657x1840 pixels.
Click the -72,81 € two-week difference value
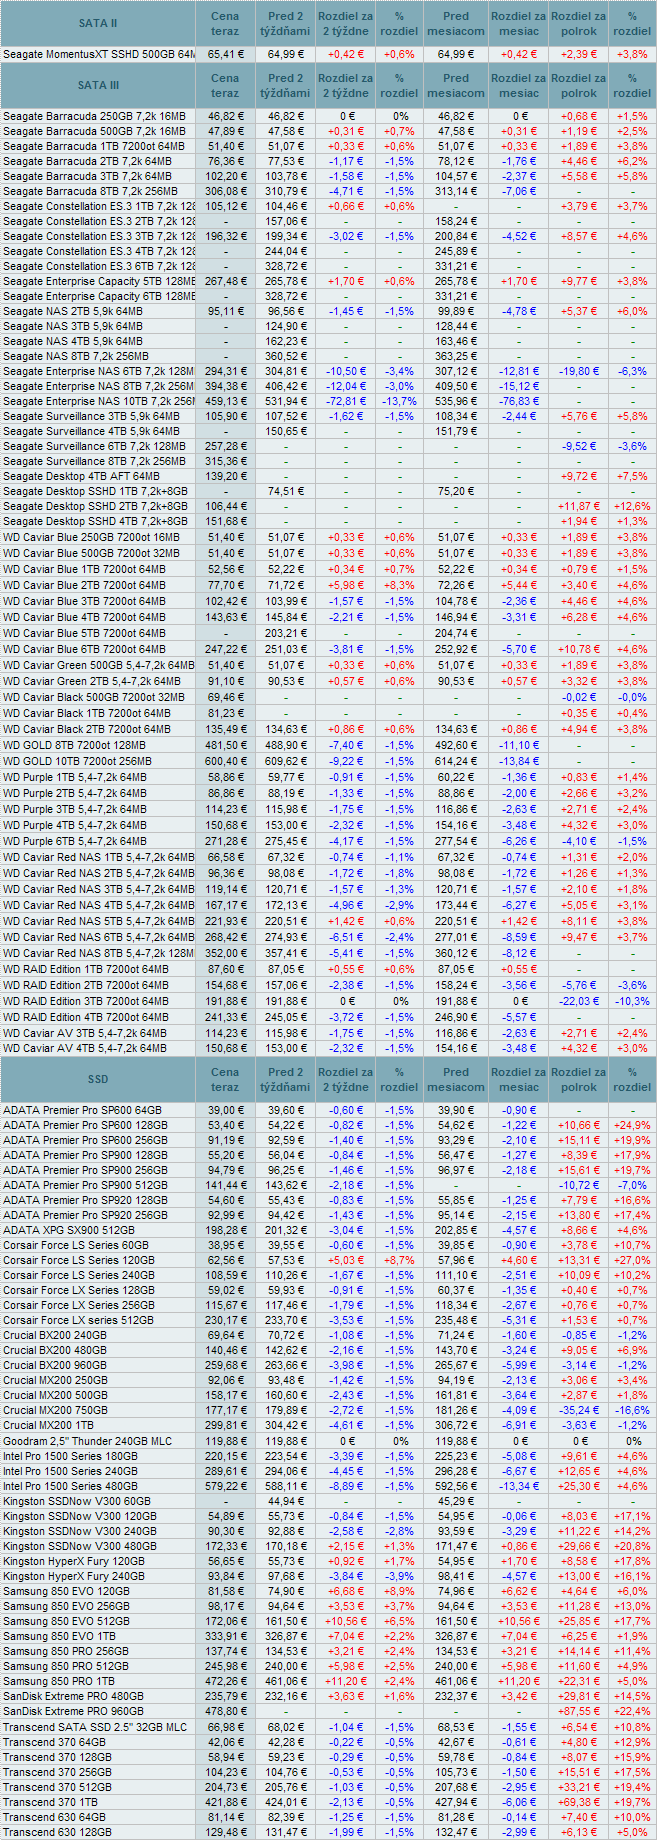(x=346, y=401)
